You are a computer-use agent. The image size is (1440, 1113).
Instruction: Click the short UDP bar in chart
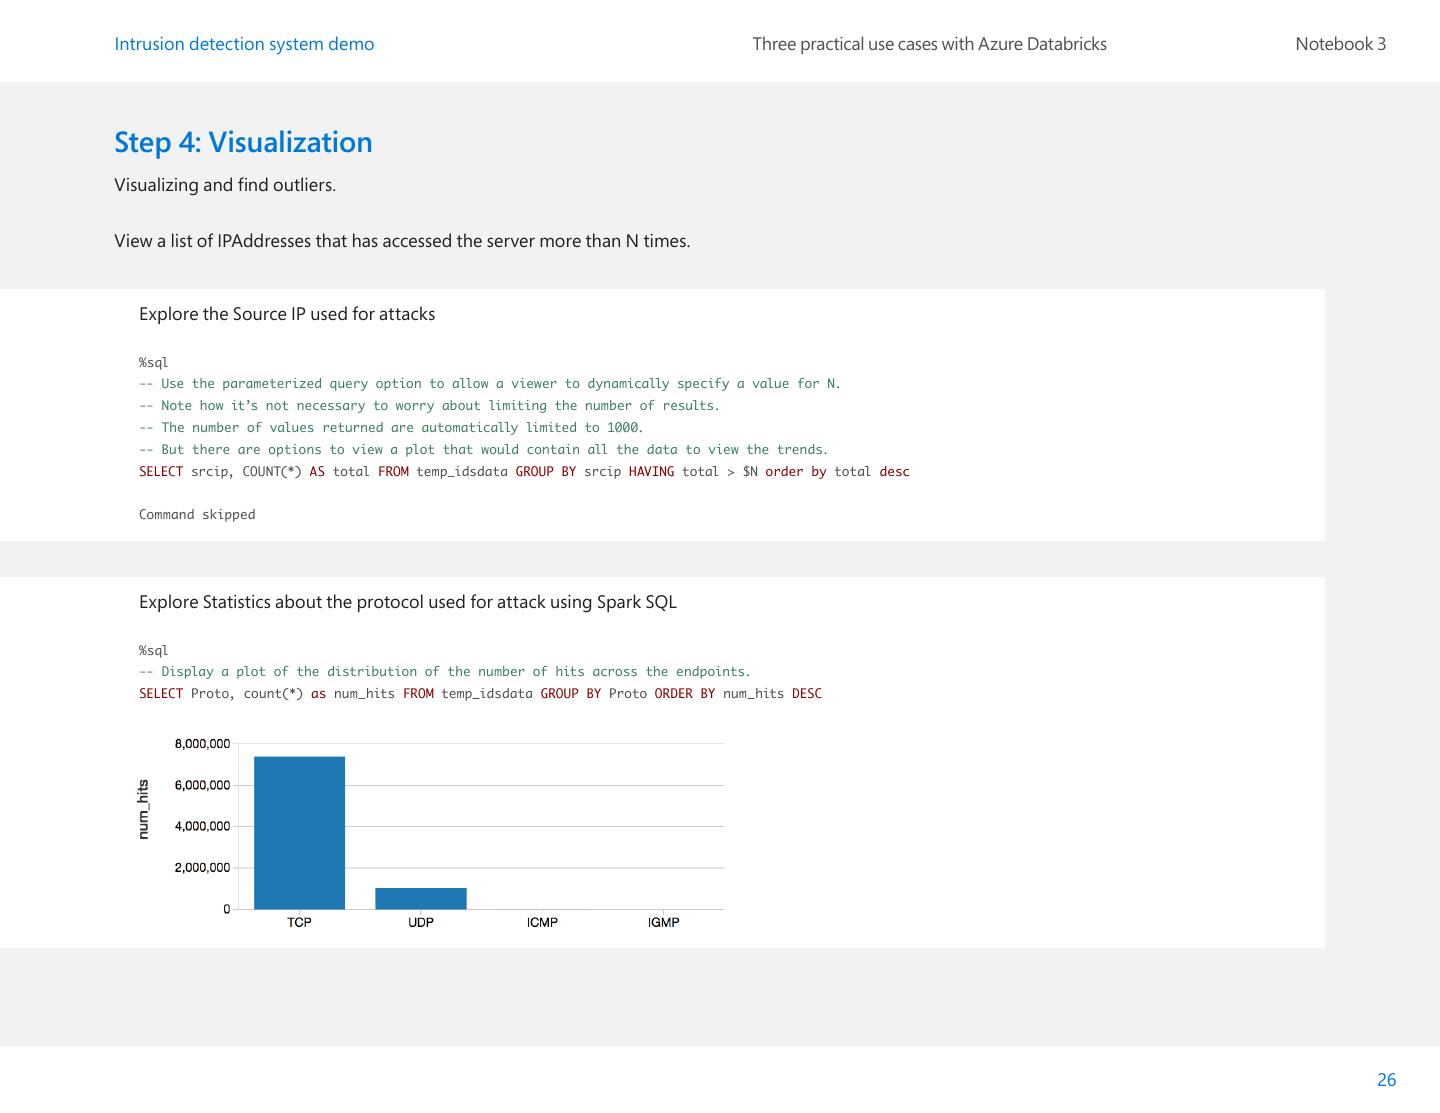(421, 898)
